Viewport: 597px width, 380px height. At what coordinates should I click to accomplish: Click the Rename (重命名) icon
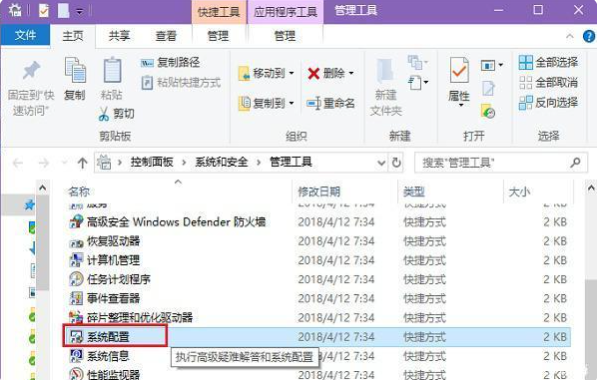click(314, 103)
